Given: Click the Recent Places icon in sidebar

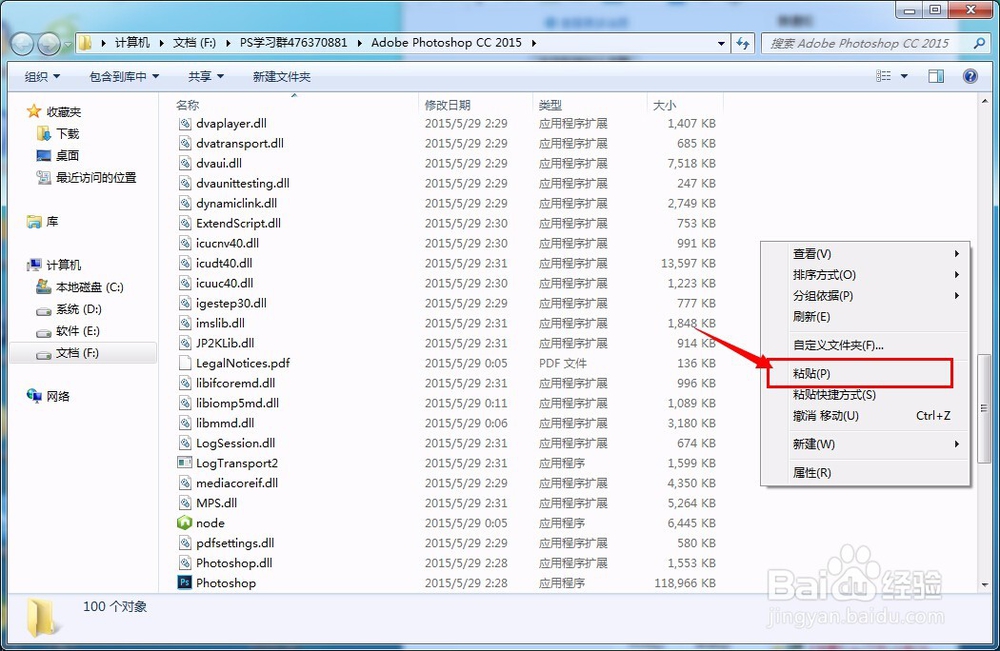Looking at the screenshot, I should pos(44,177).
